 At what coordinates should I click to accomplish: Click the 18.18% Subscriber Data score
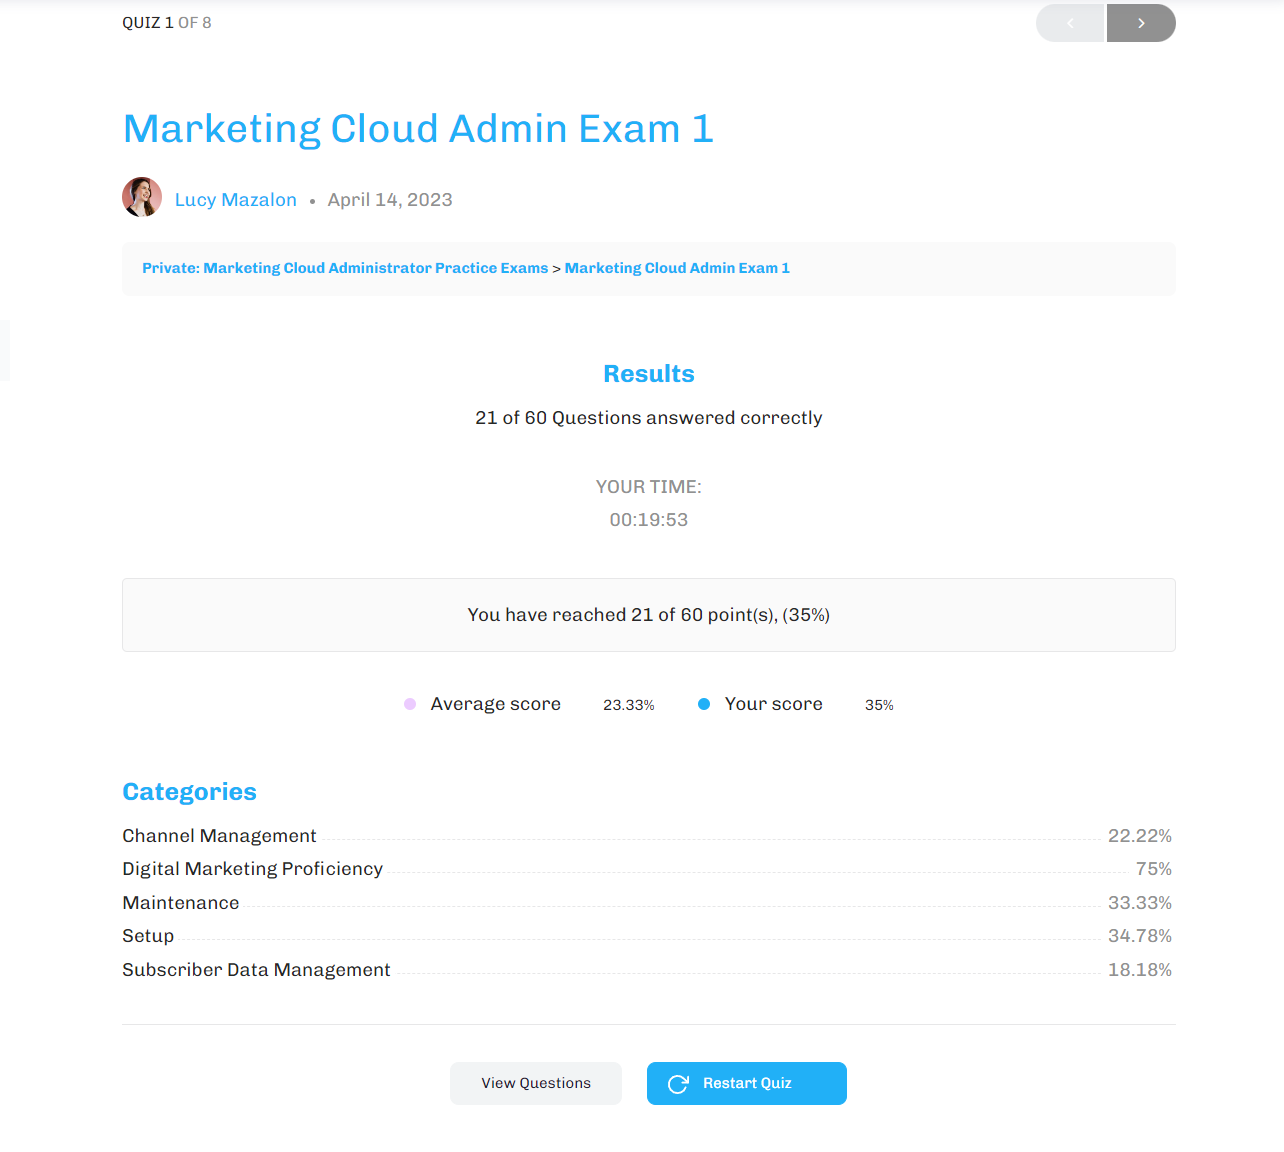(x=1140, y=970)
